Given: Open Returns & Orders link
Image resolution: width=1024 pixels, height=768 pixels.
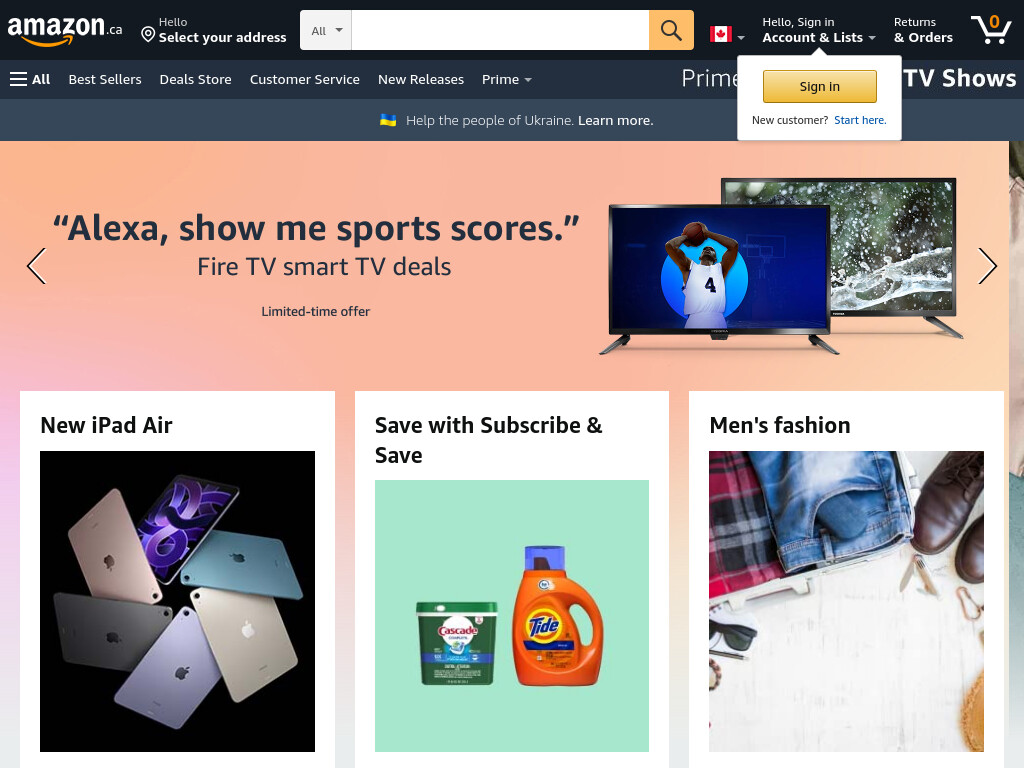Looking at the screenshot, I should click(923, 30).
